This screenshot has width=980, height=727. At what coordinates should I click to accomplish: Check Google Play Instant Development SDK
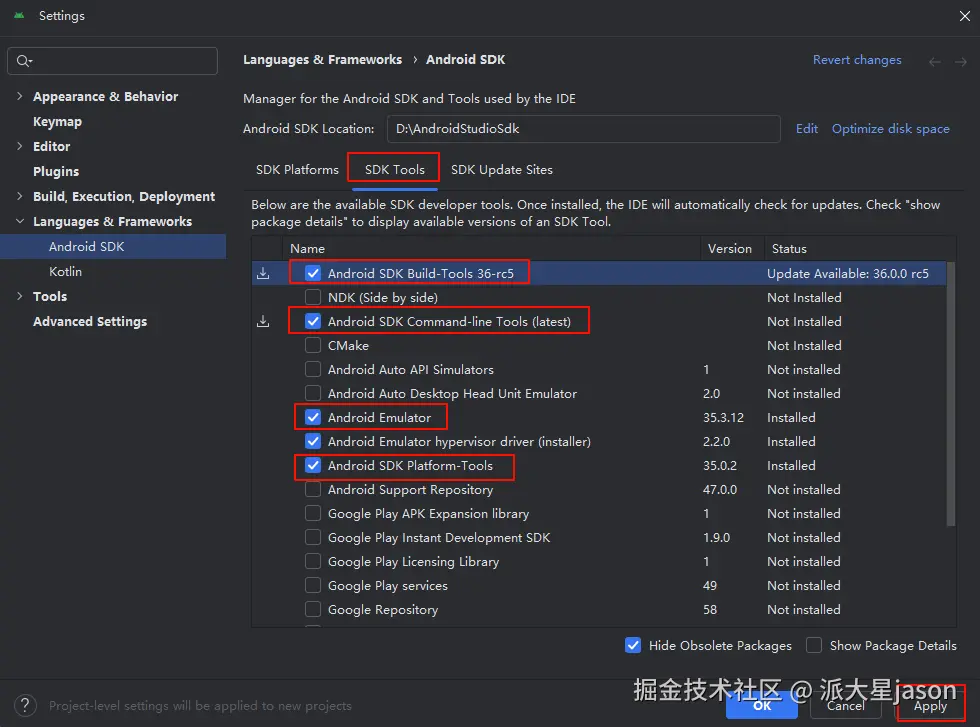click(x=313, y=537)
